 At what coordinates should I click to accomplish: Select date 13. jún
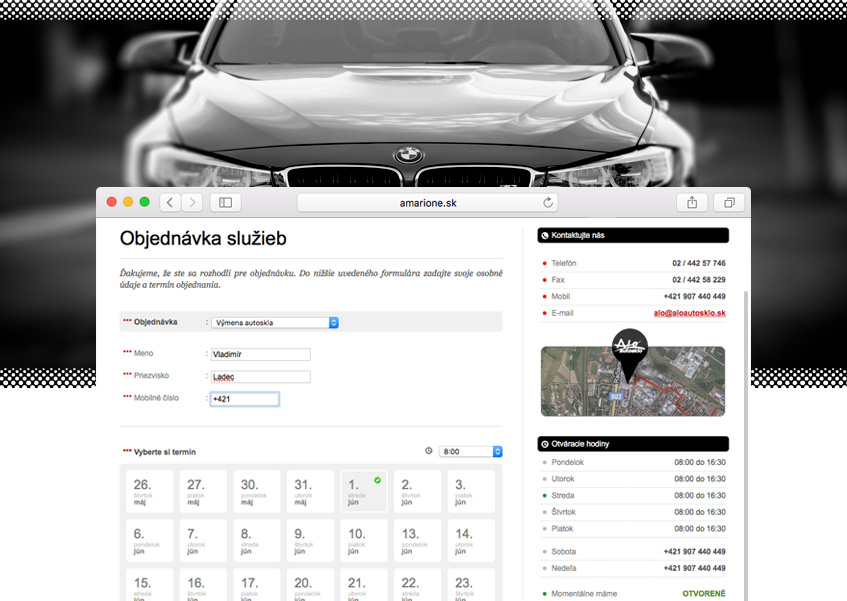click(x=418, y=541)
